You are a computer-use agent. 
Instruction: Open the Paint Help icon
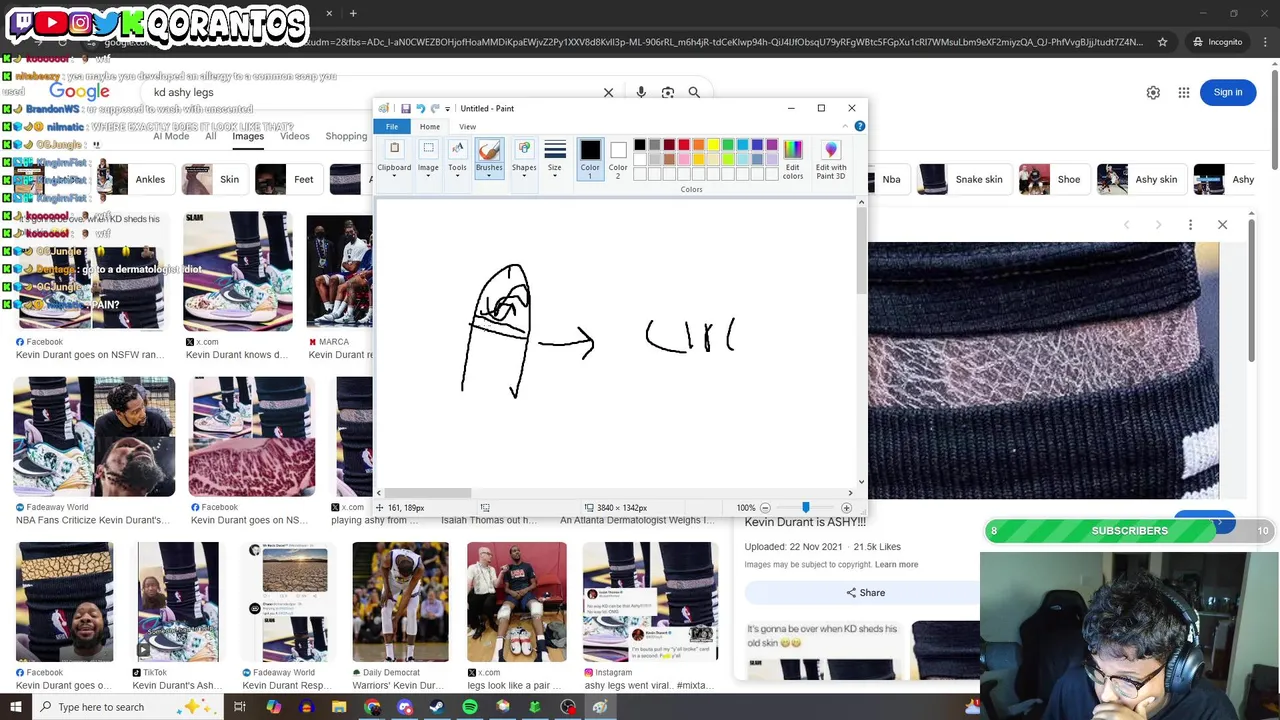[859, 126]
